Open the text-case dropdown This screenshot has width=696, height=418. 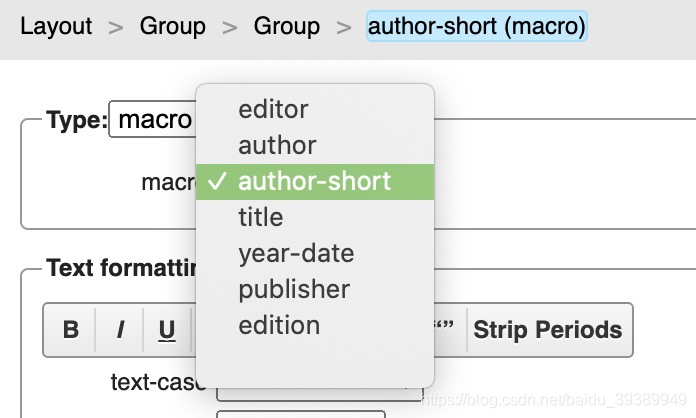(x=320, y=394)
